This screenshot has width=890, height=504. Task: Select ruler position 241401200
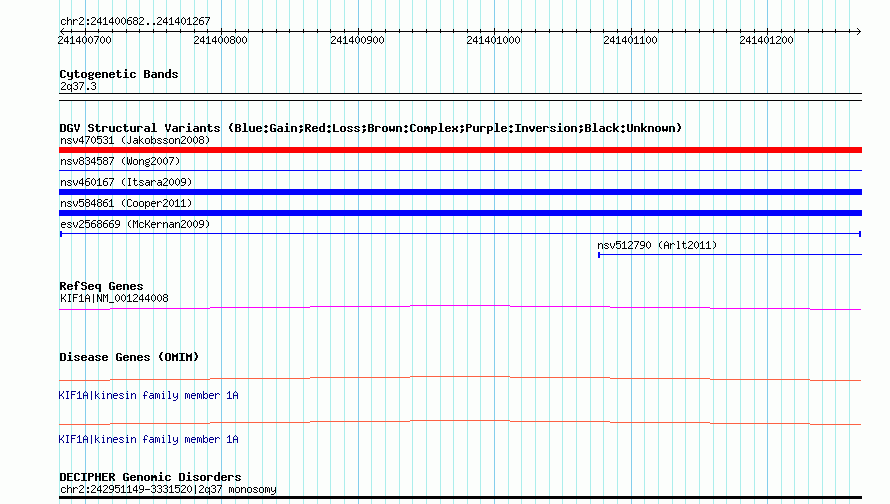tap(766, 40)
